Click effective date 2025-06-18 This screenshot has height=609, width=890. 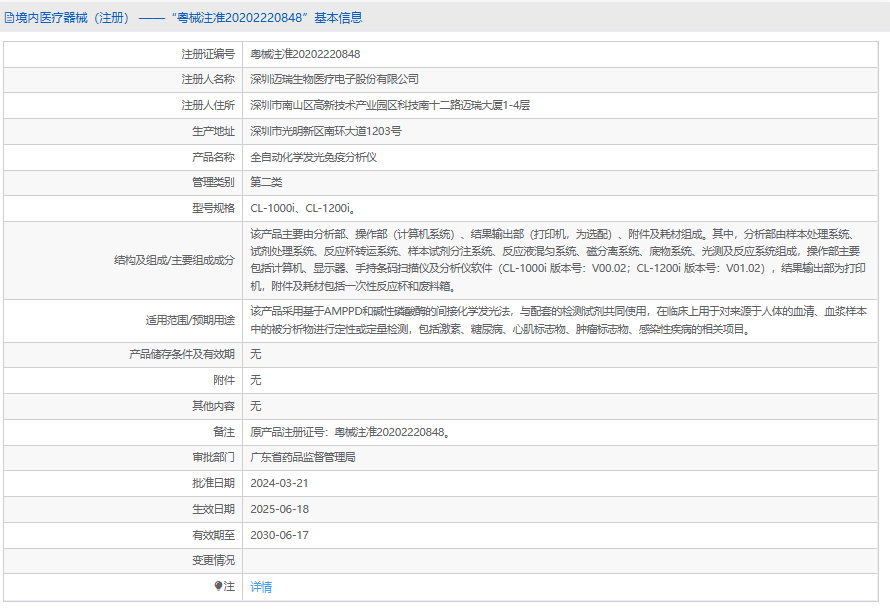279,509
